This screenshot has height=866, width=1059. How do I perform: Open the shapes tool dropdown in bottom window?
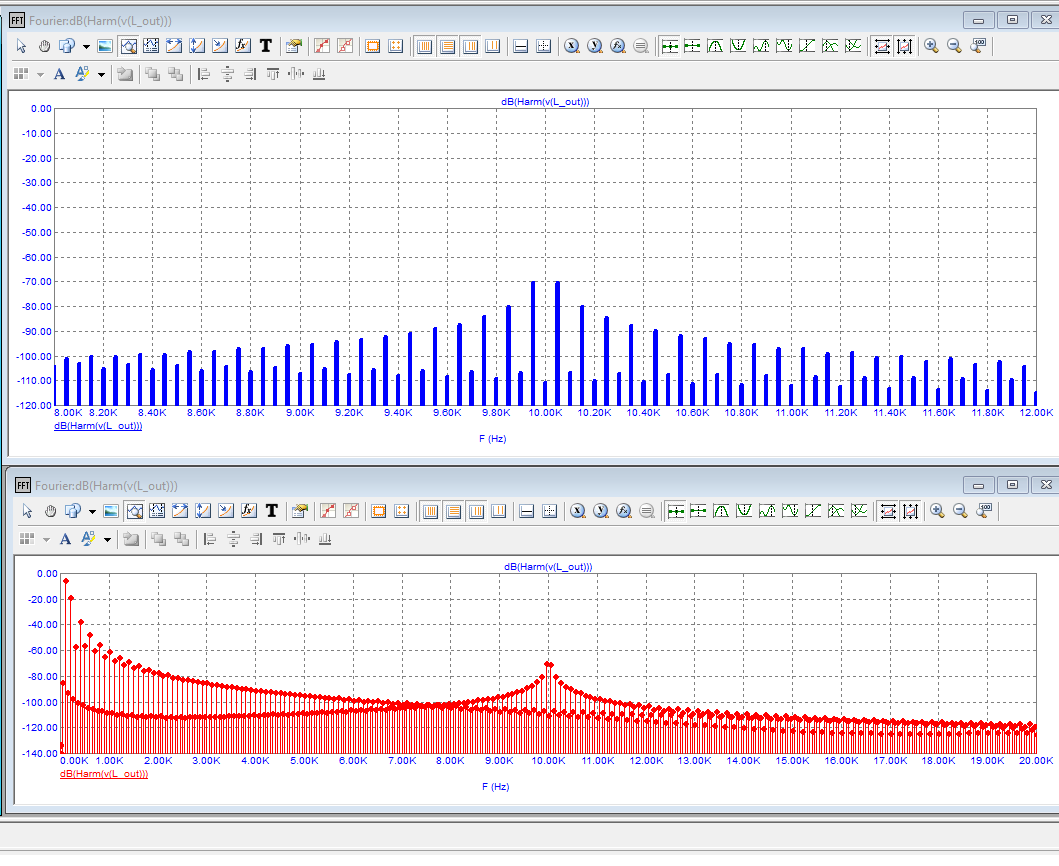93,512
